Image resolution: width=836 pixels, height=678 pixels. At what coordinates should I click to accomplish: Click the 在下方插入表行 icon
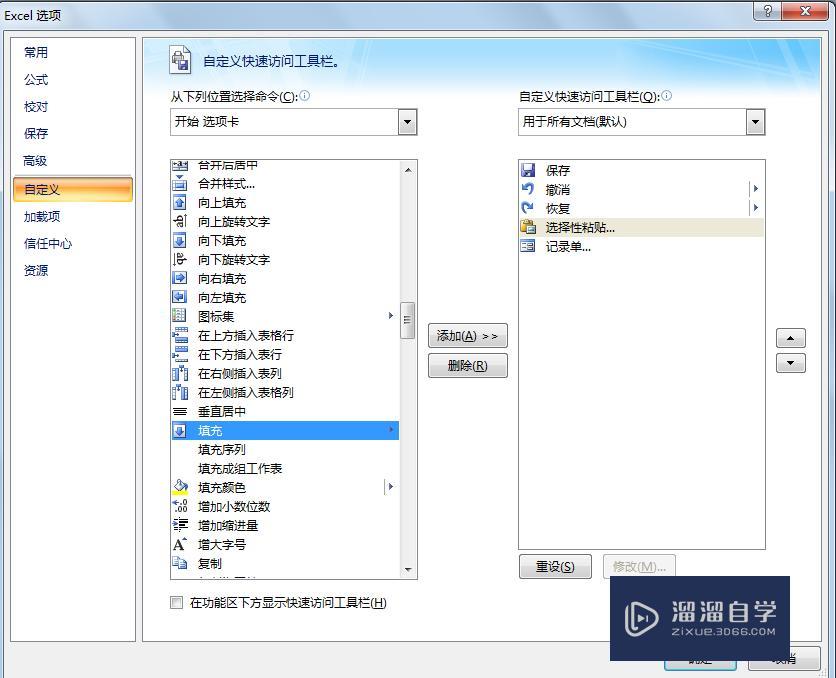tap(180, 354)
